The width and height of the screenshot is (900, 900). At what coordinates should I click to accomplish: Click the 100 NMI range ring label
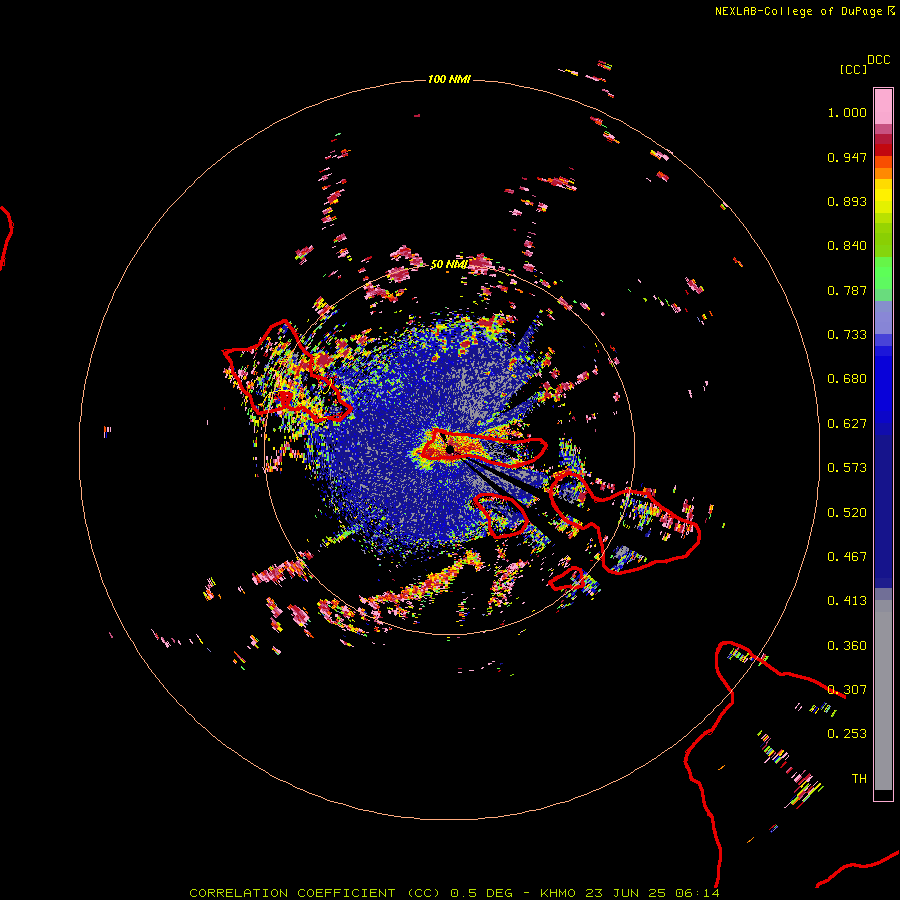tap(449, 79)
